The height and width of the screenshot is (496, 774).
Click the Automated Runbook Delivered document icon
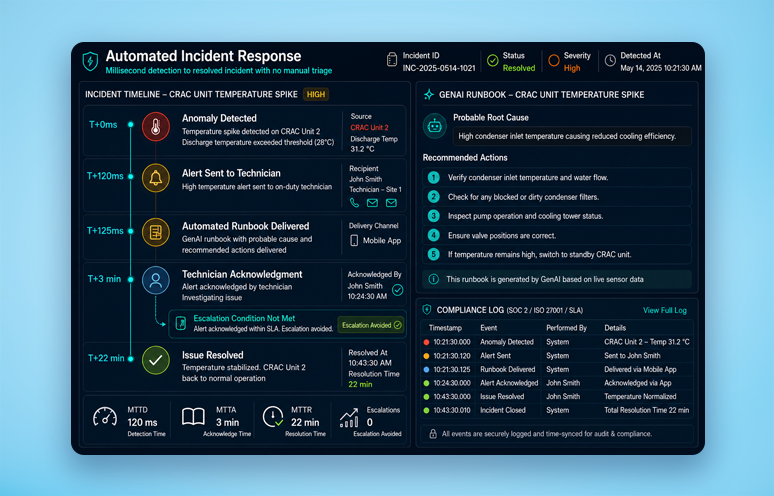pos(156,232)
